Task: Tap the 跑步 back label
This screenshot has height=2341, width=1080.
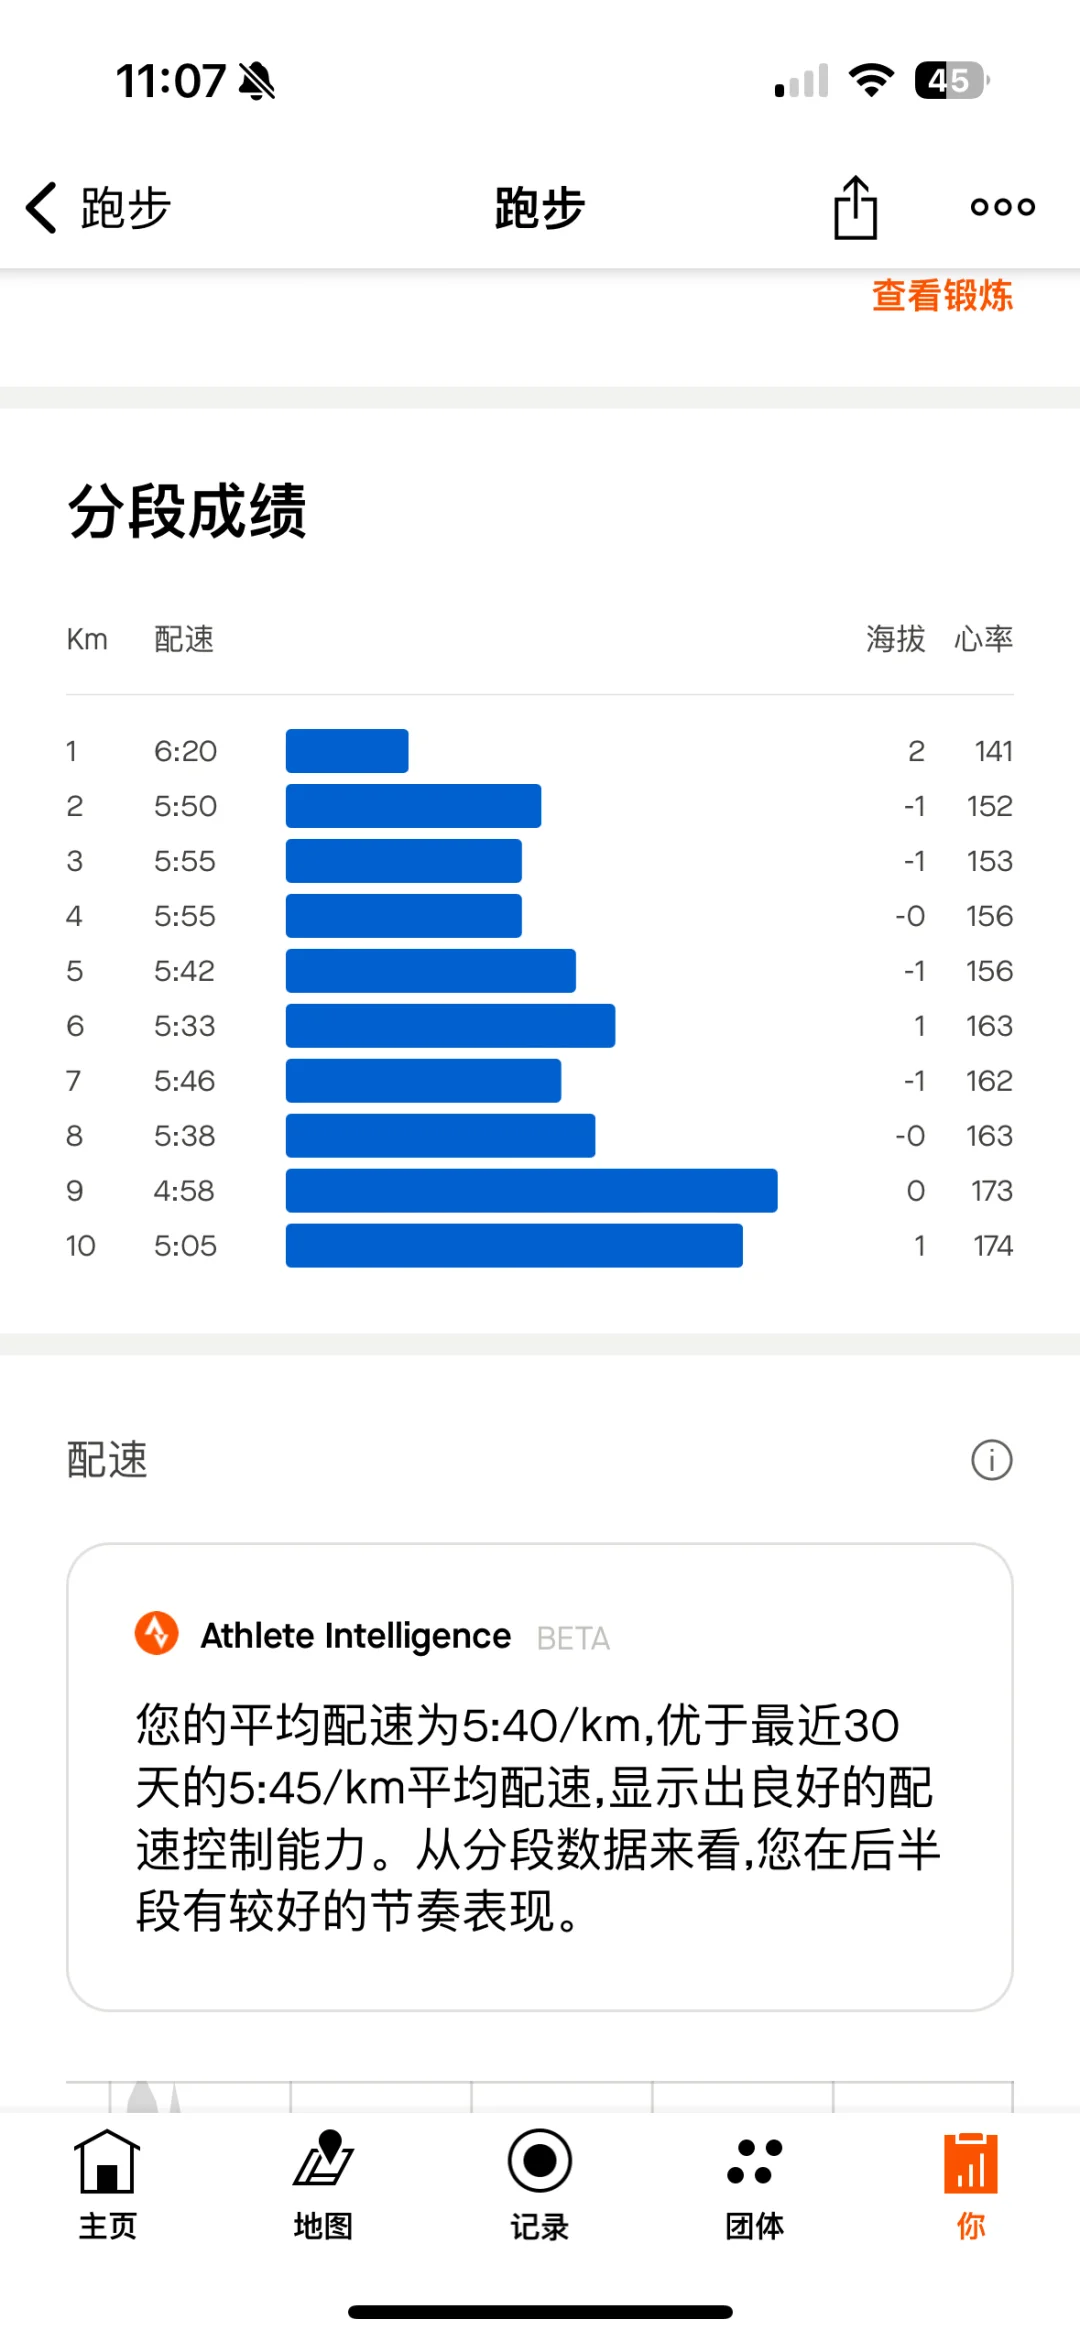Action: tap(126, 208)
